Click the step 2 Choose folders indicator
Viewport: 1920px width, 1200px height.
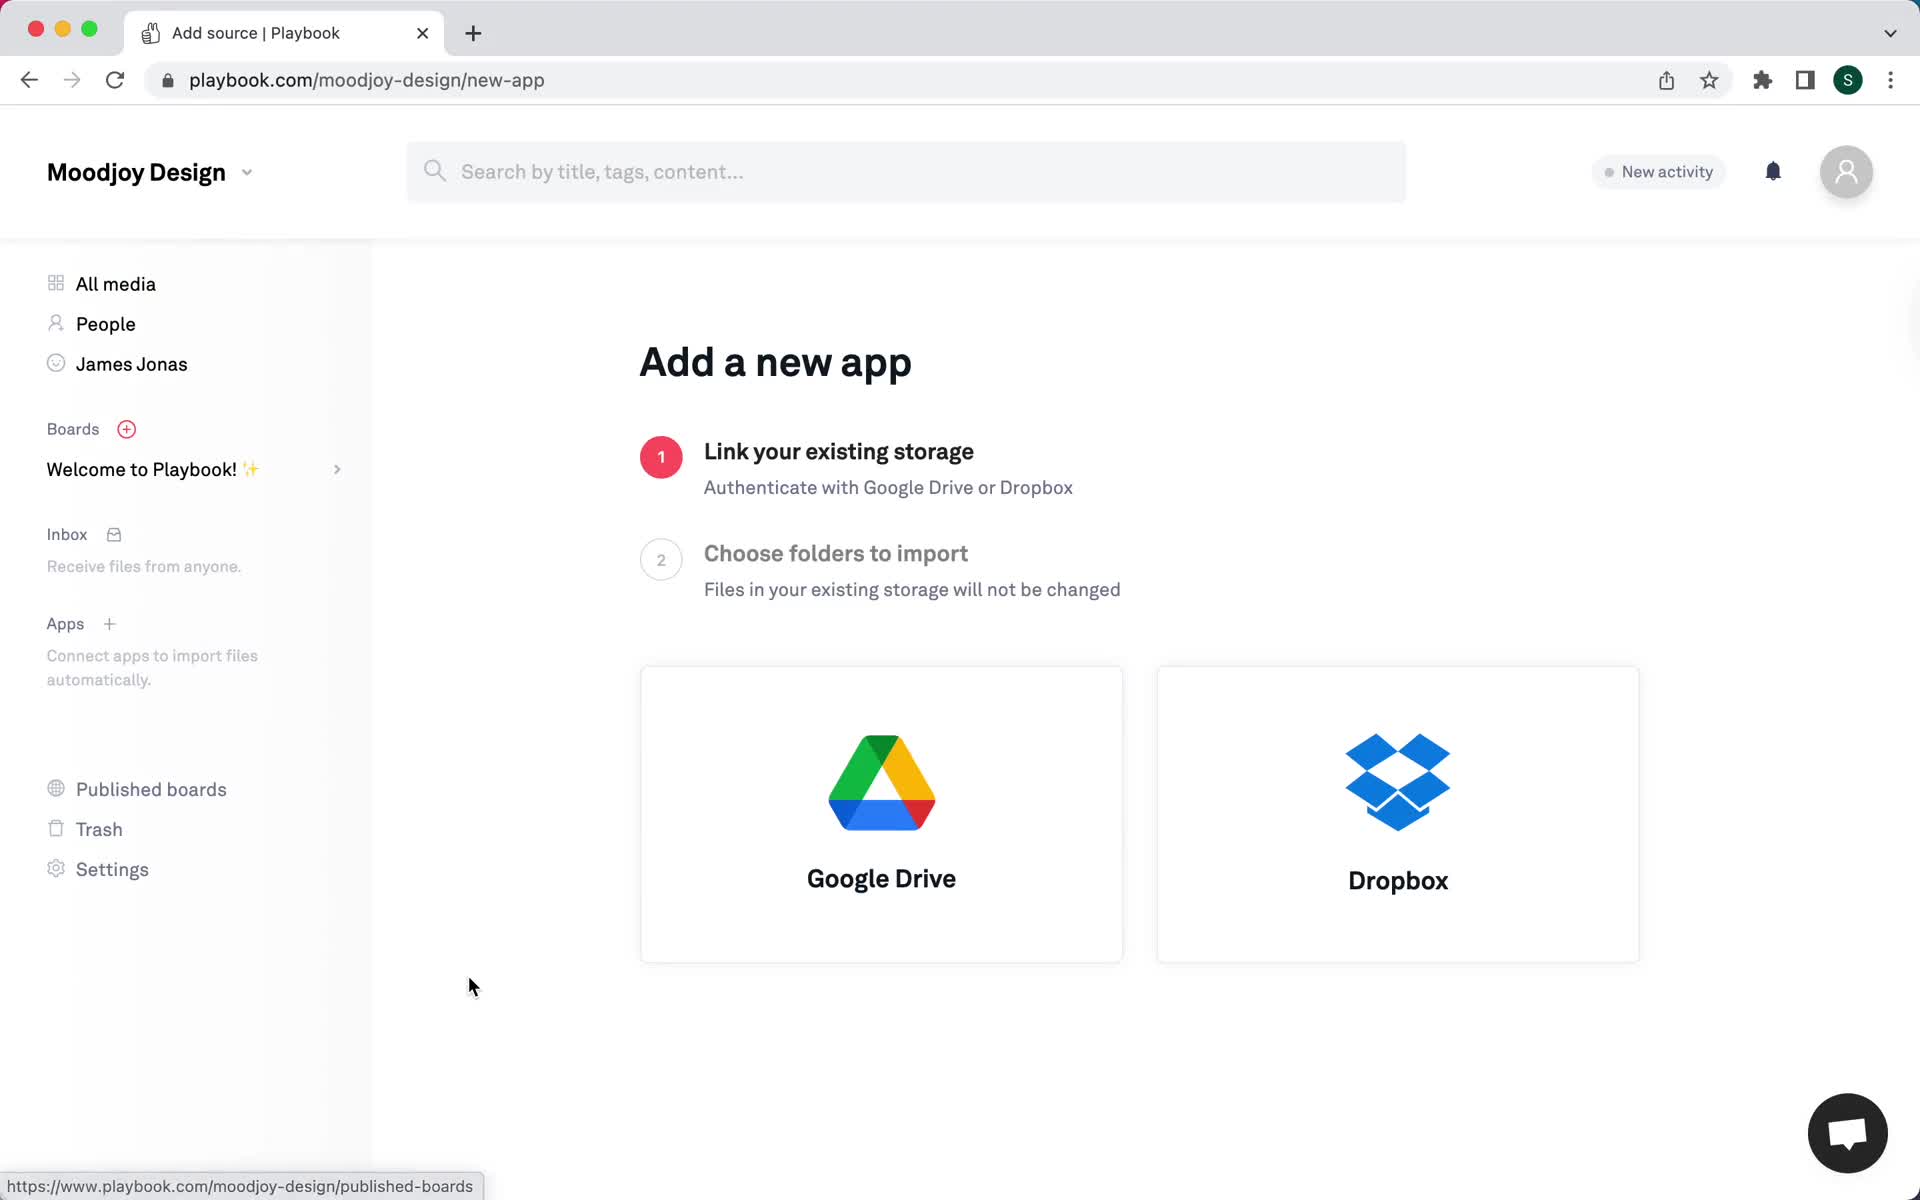click(x=661, y=559)
